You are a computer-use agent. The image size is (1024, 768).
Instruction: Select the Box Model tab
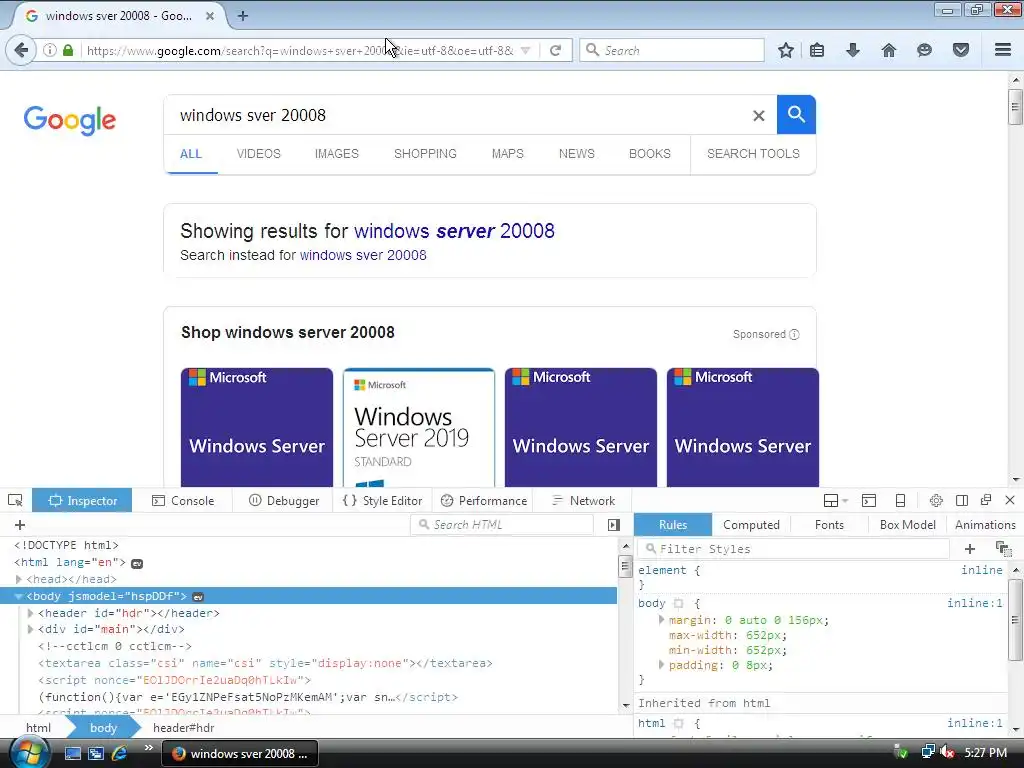907,525
